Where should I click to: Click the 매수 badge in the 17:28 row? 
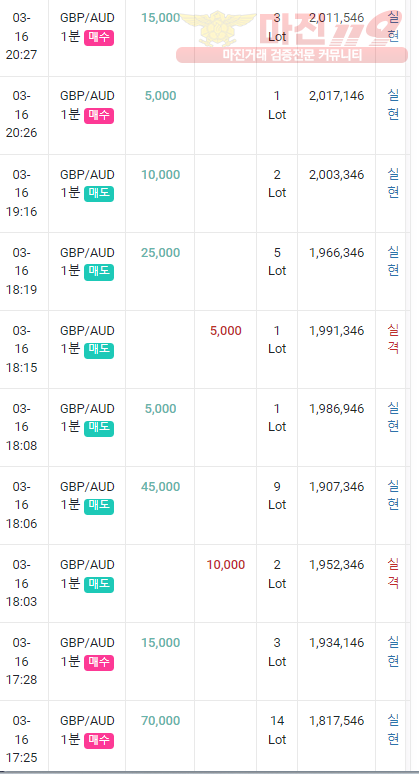(99, 662)
